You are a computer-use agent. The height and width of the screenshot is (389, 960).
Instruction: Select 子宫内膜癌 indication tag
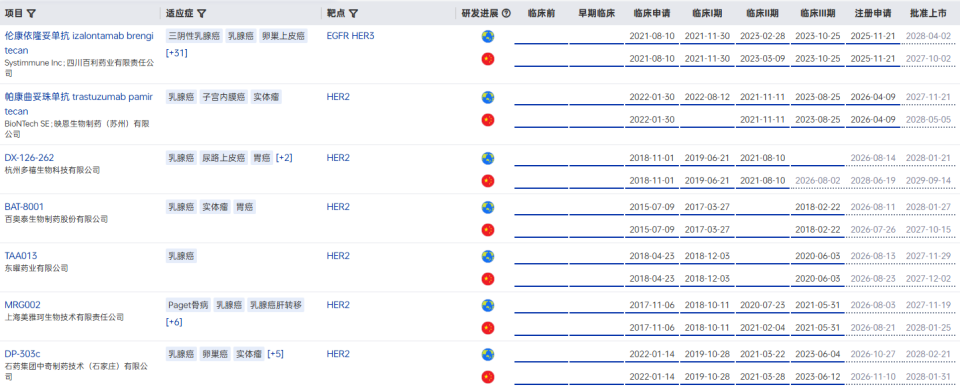pyautogui.click(x=224, y=97)
